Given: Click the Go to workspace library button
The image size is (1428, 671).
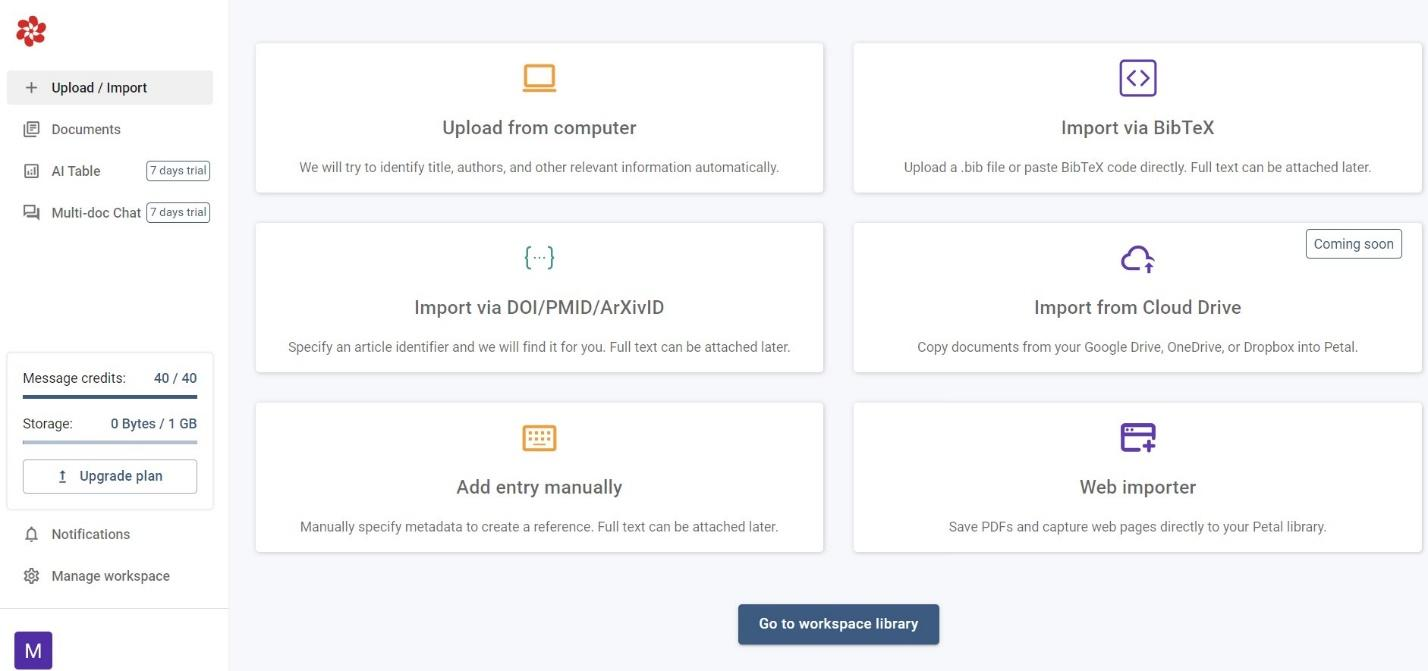Looking at the screenshot, I should (838, 623).
